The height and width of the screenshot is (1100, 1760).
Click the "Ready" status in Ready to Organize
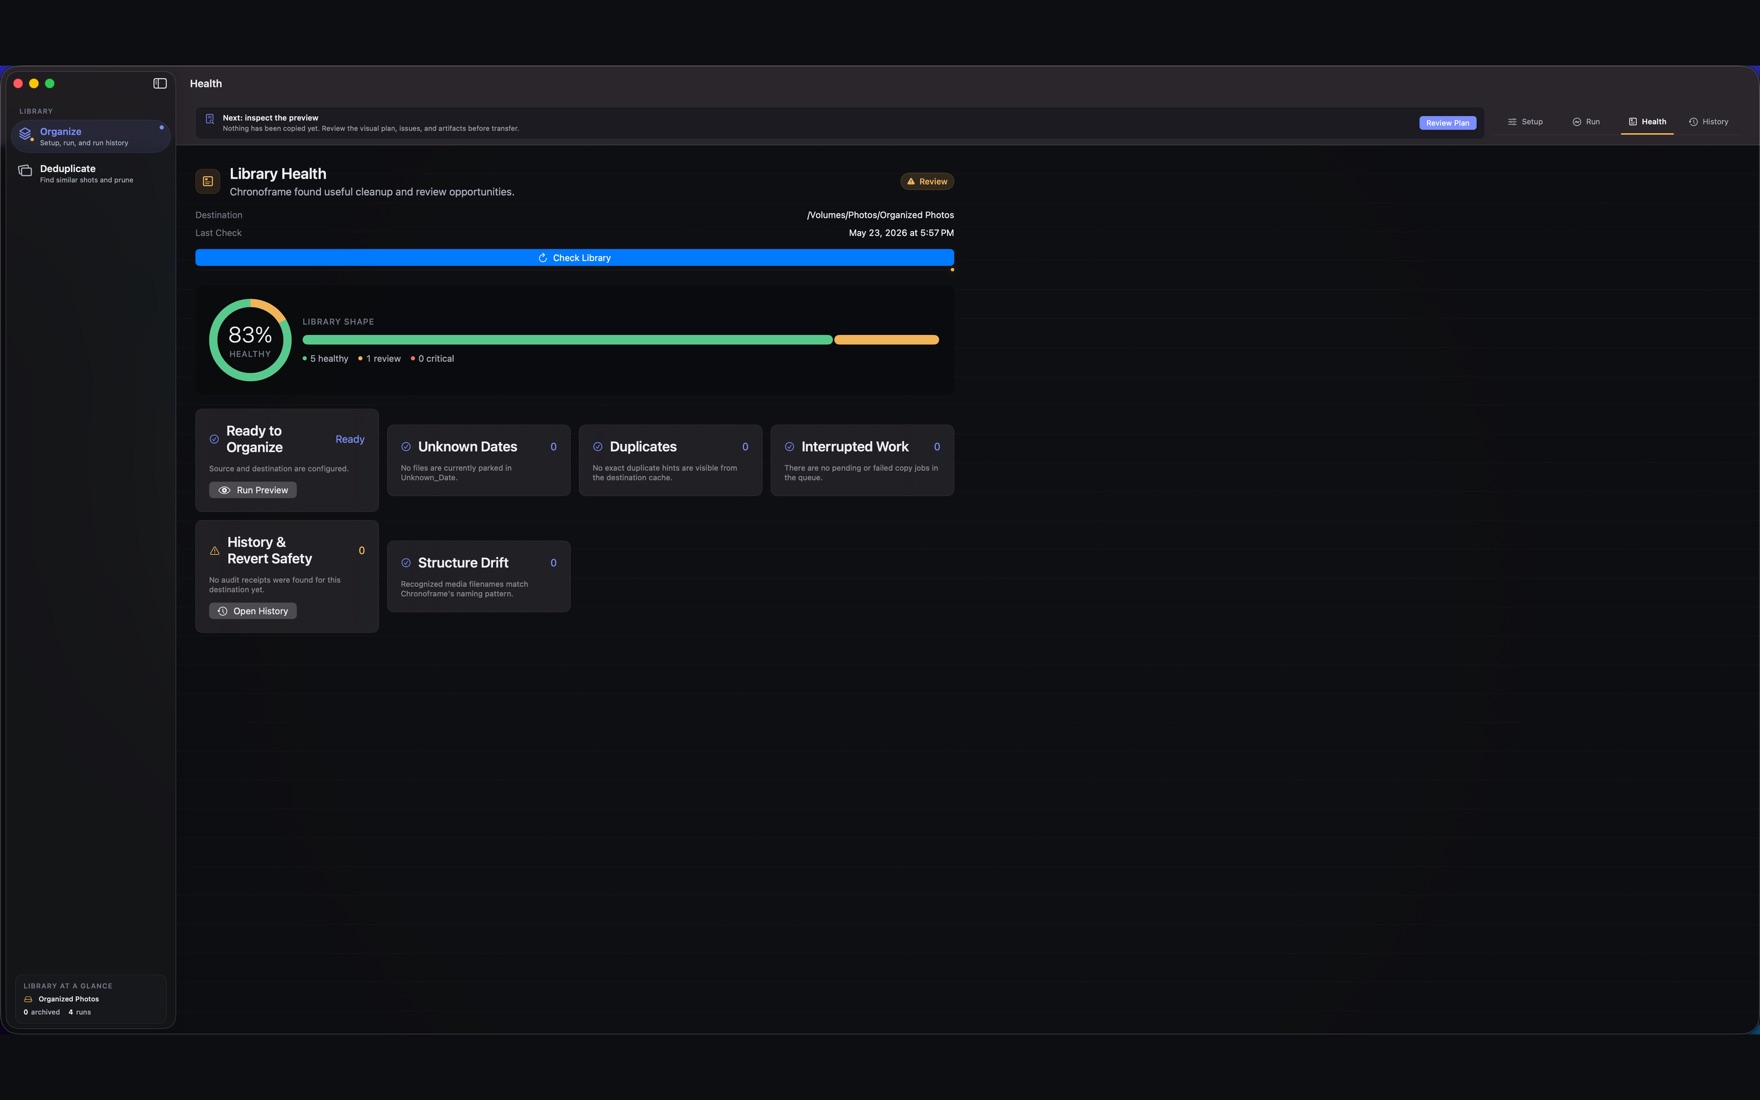[x=350, y=439]
